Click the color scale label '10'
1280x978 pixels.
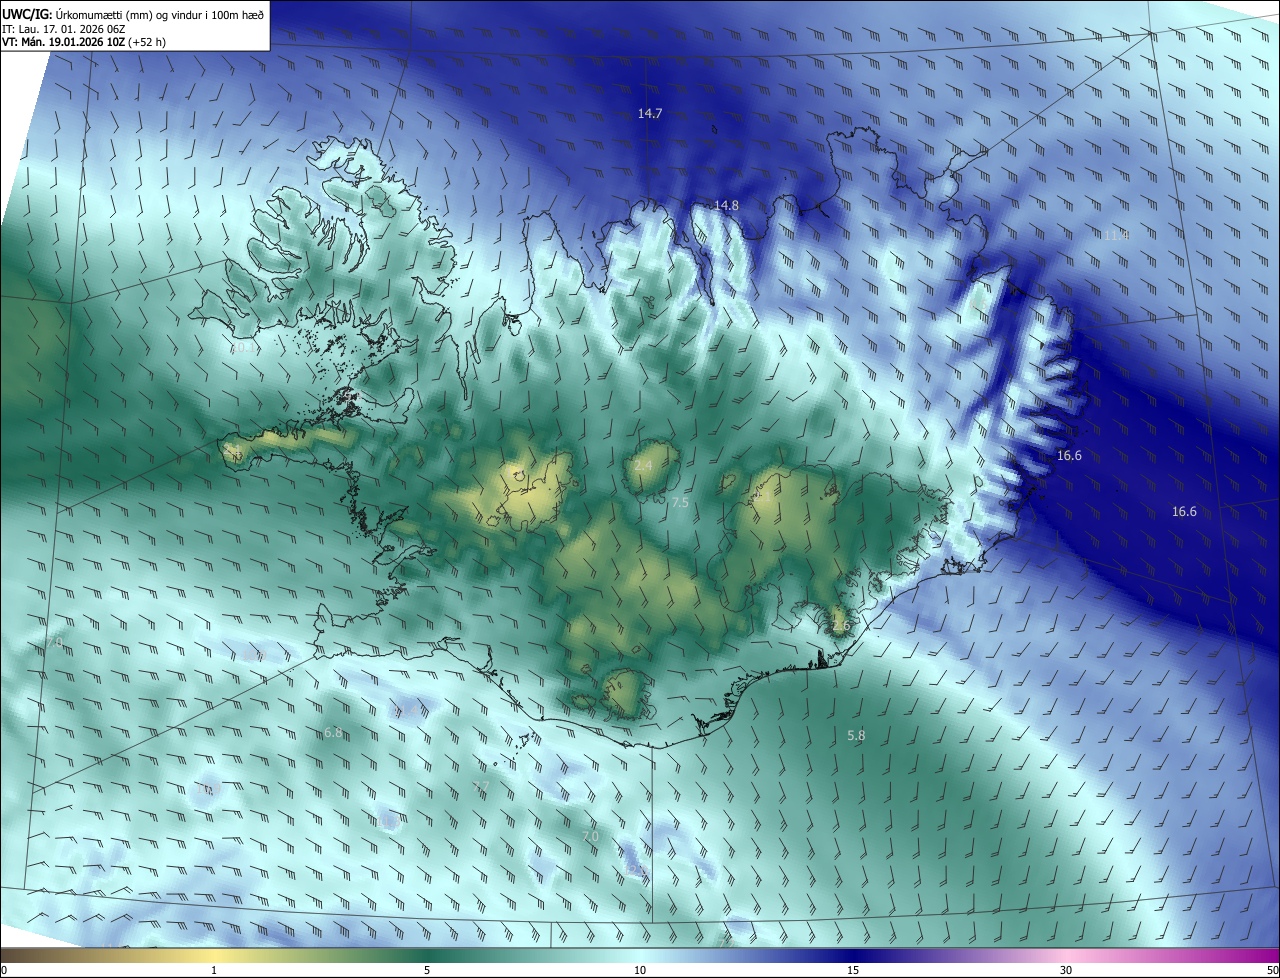point(640,970)
